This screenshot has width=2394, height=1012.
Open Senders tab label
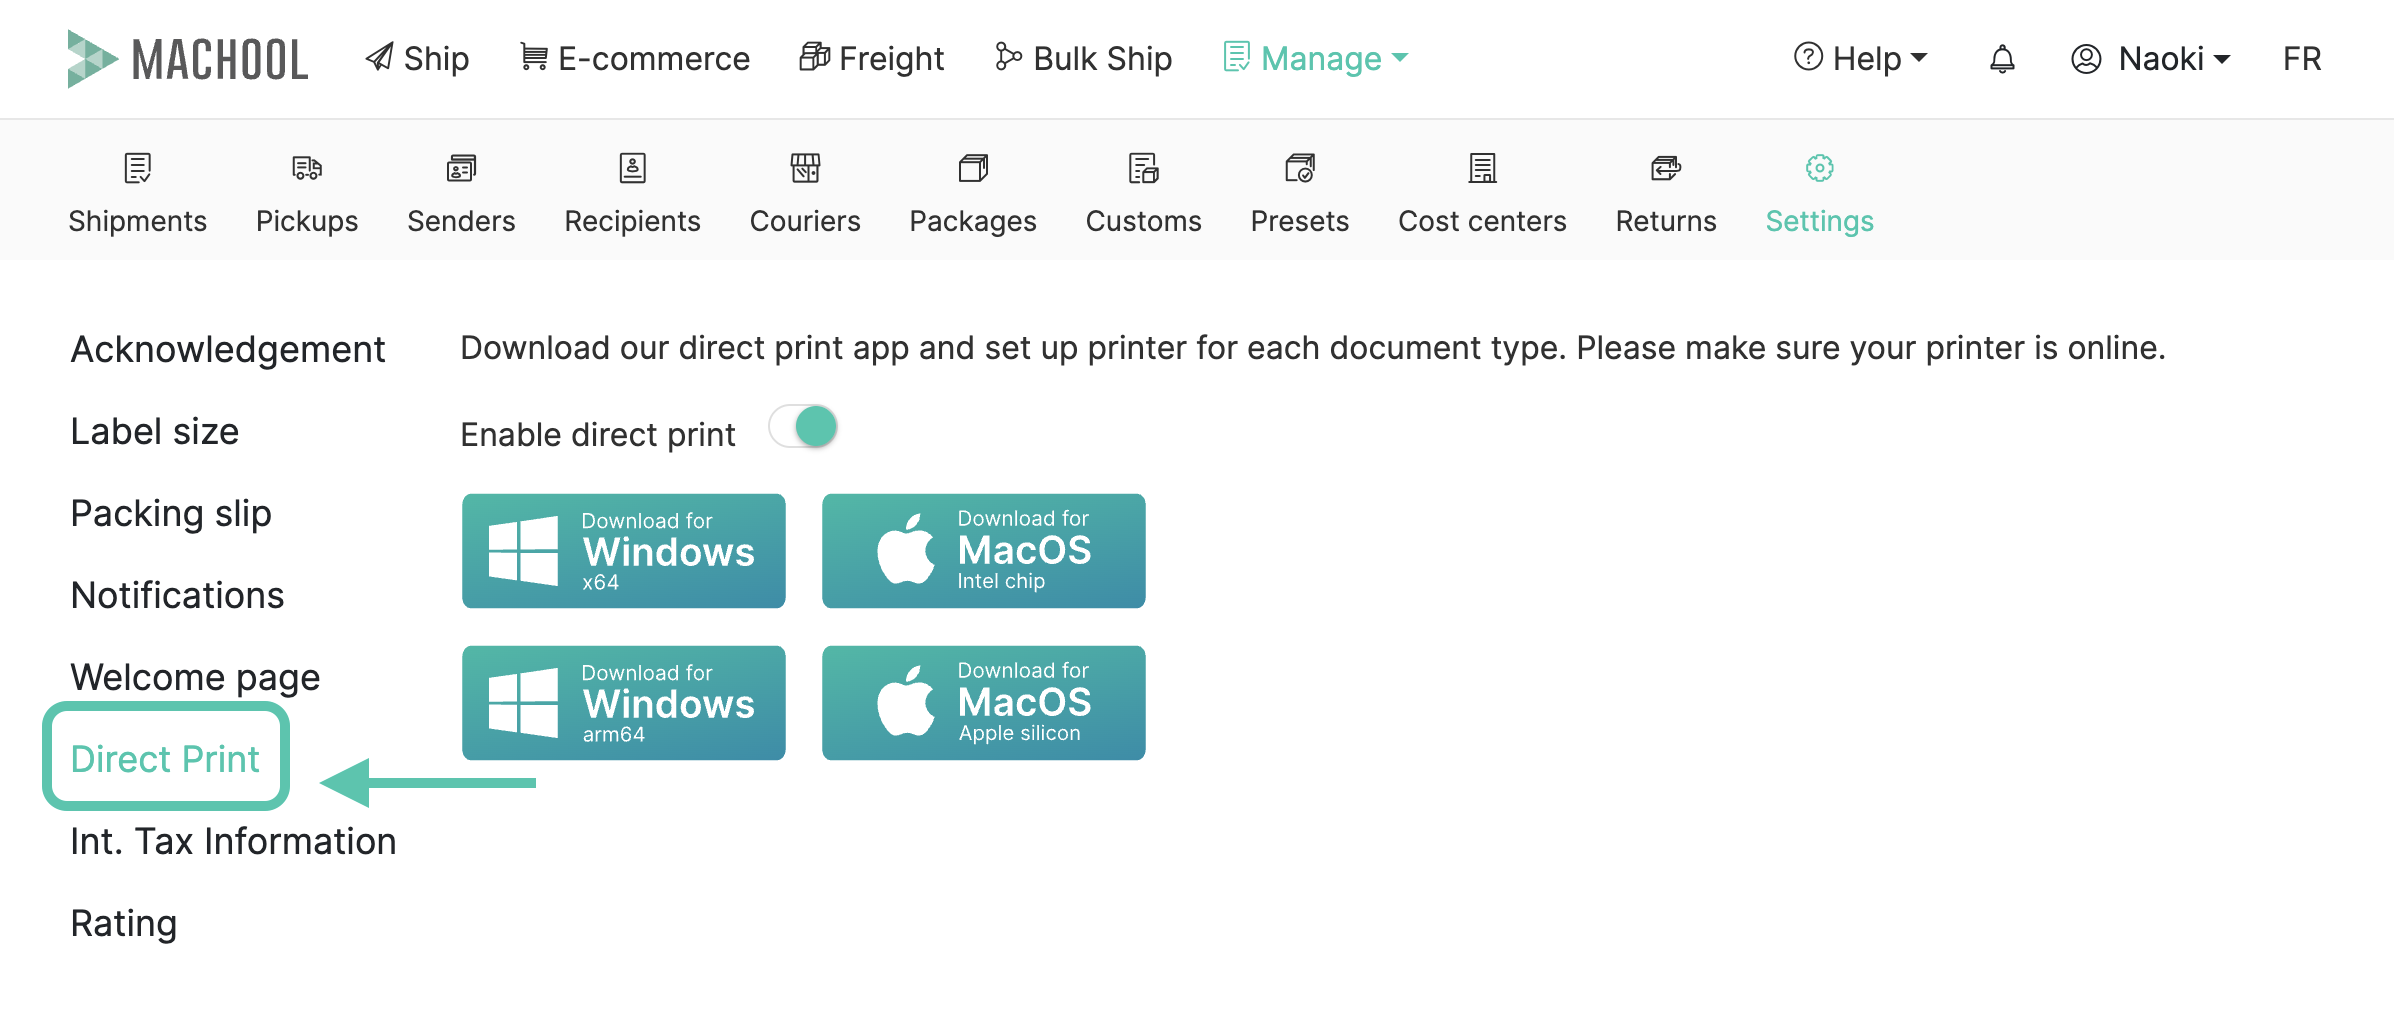(x=461, y=221)
